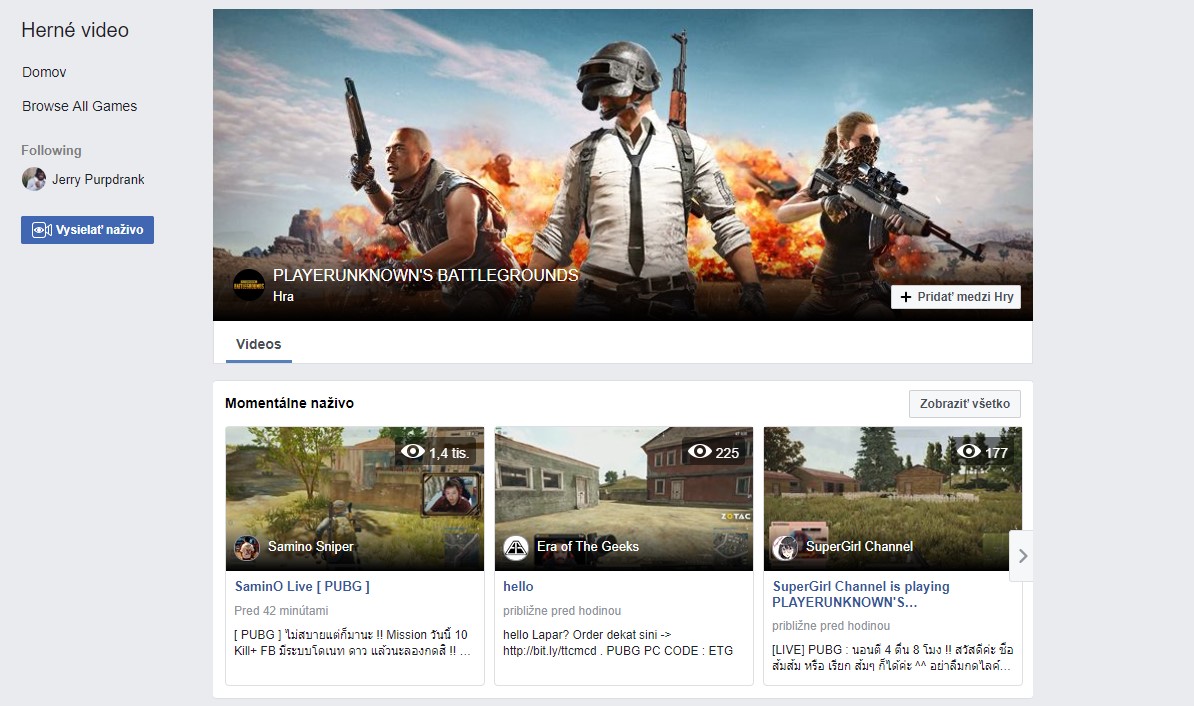
Task: Open the 'hello' video title link
Action: 518,586
